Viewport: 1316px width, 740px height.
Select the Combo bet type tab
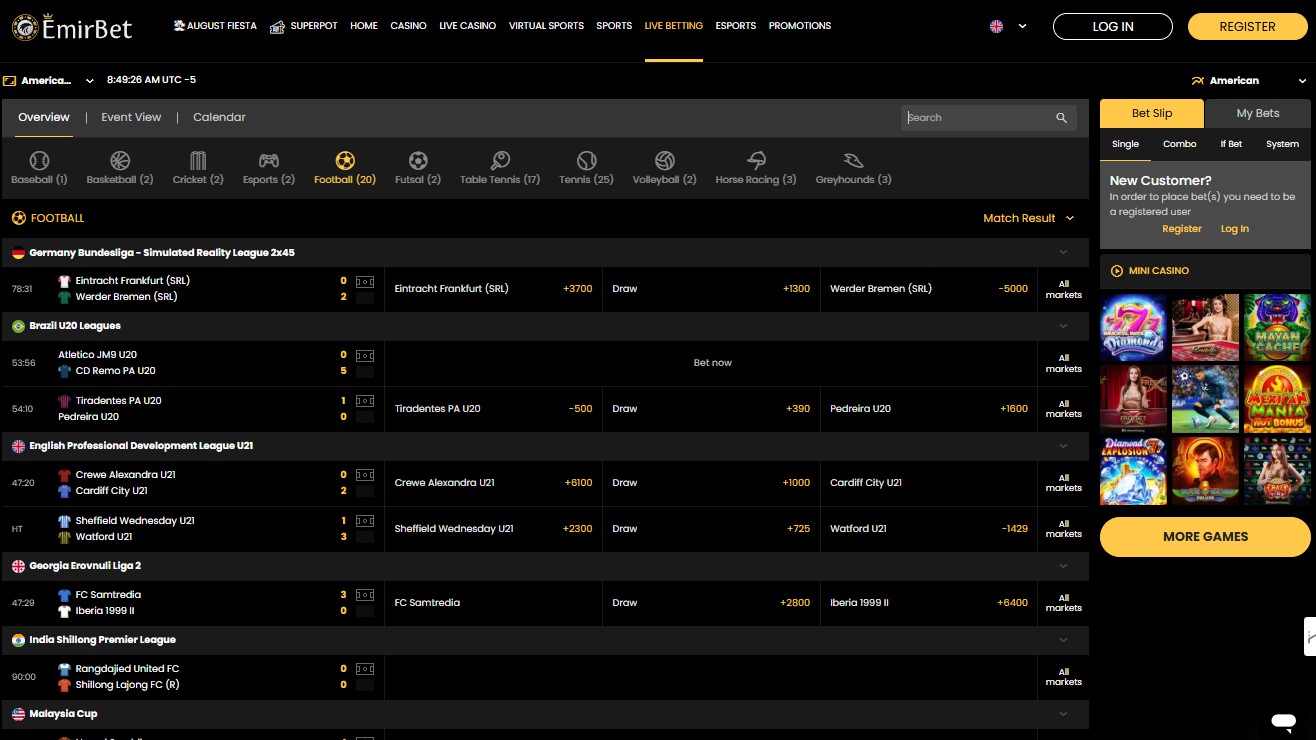point(1179,144)
